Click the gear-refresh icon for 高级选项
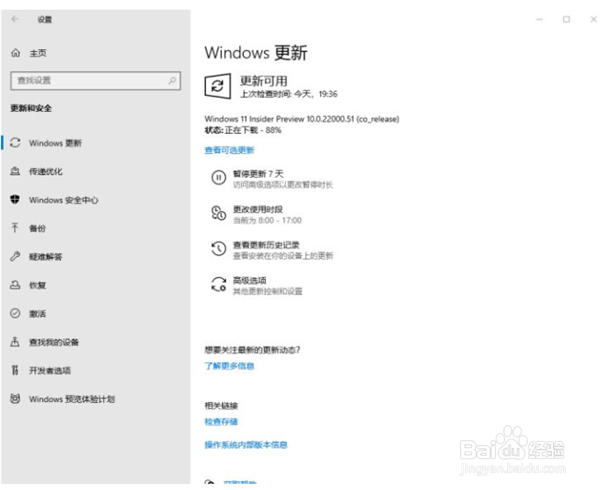The width and height of the screenshot is (600, 490). [218, 284]
